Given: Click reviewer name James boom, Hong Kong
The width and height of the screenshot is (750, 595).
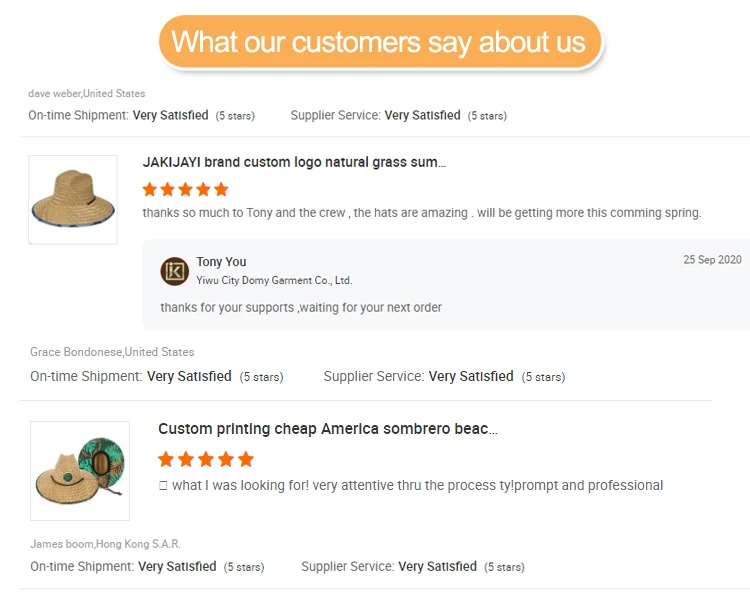Looking at the screenshot, I should point(105,544).
